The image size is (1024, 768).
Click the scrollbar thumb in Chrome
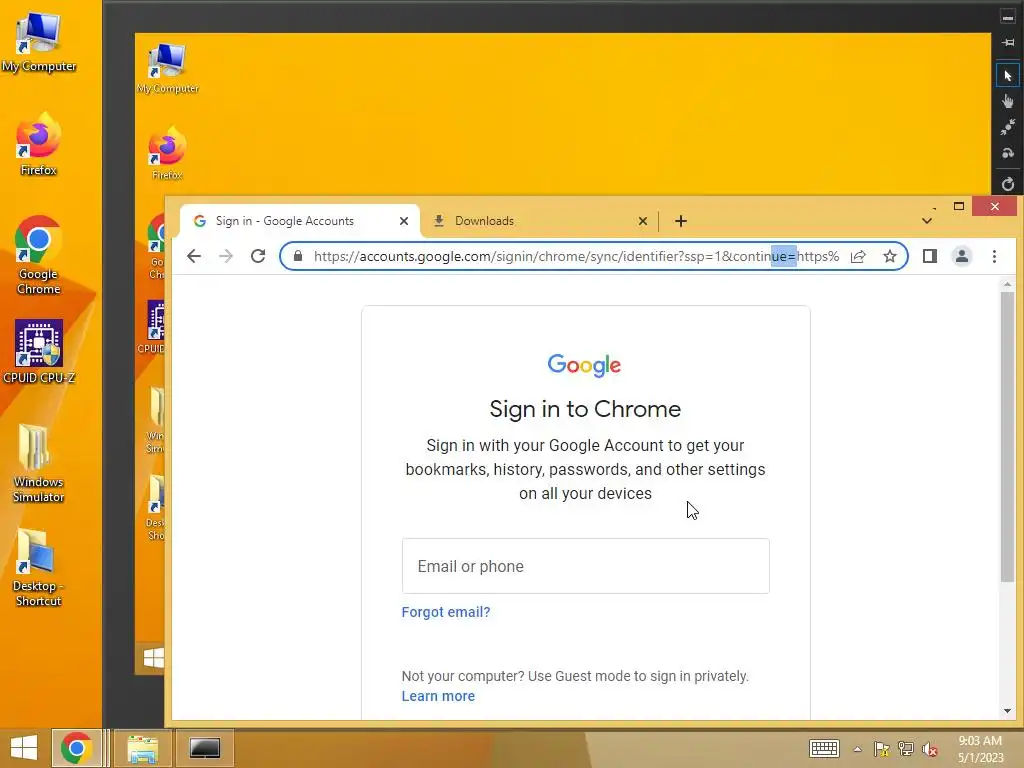pyautogui.click(x=1007, y=436)
